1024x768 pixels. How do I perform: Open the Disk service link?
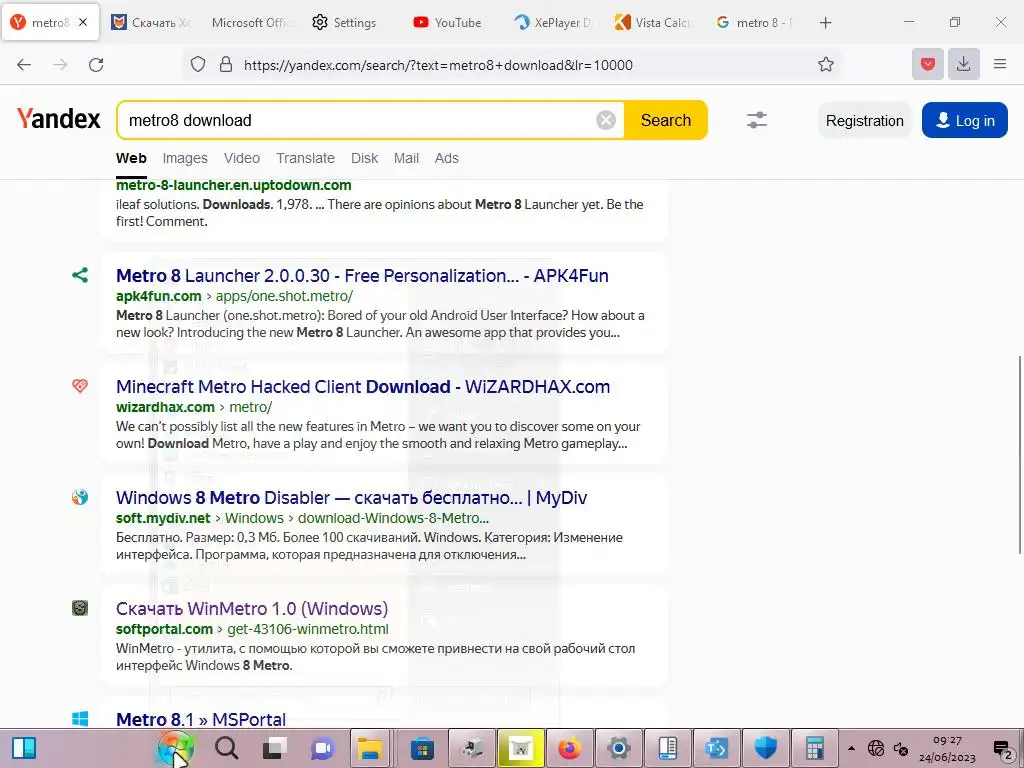click(364, 158)
